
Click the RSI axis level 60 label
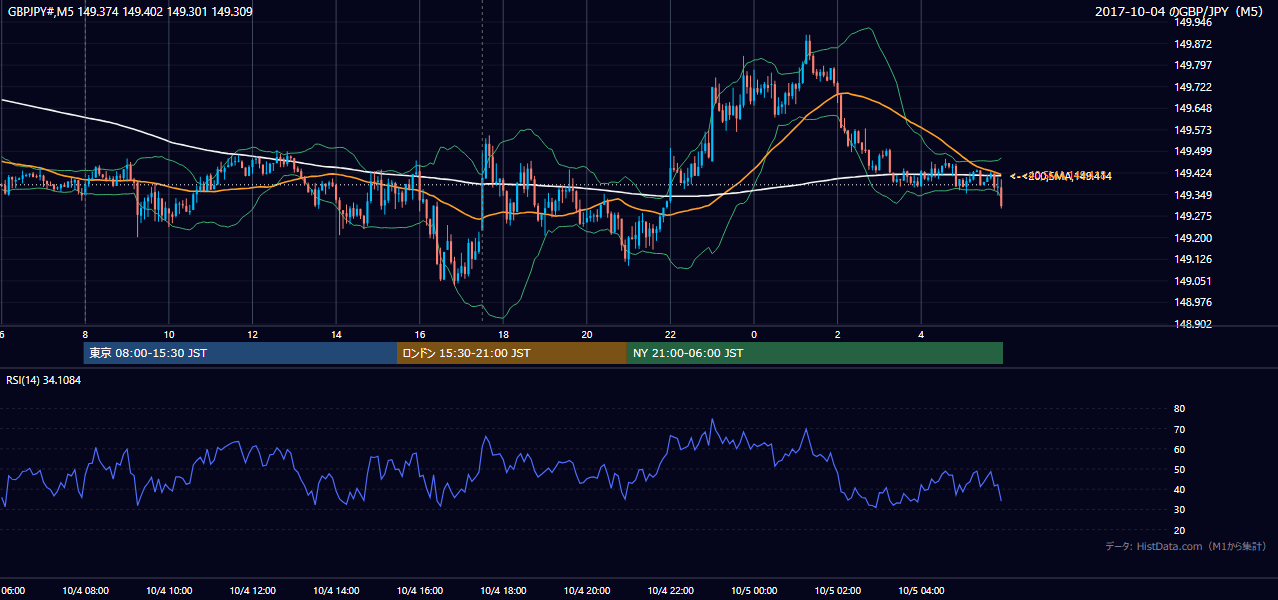click(x=1179, y=449)
